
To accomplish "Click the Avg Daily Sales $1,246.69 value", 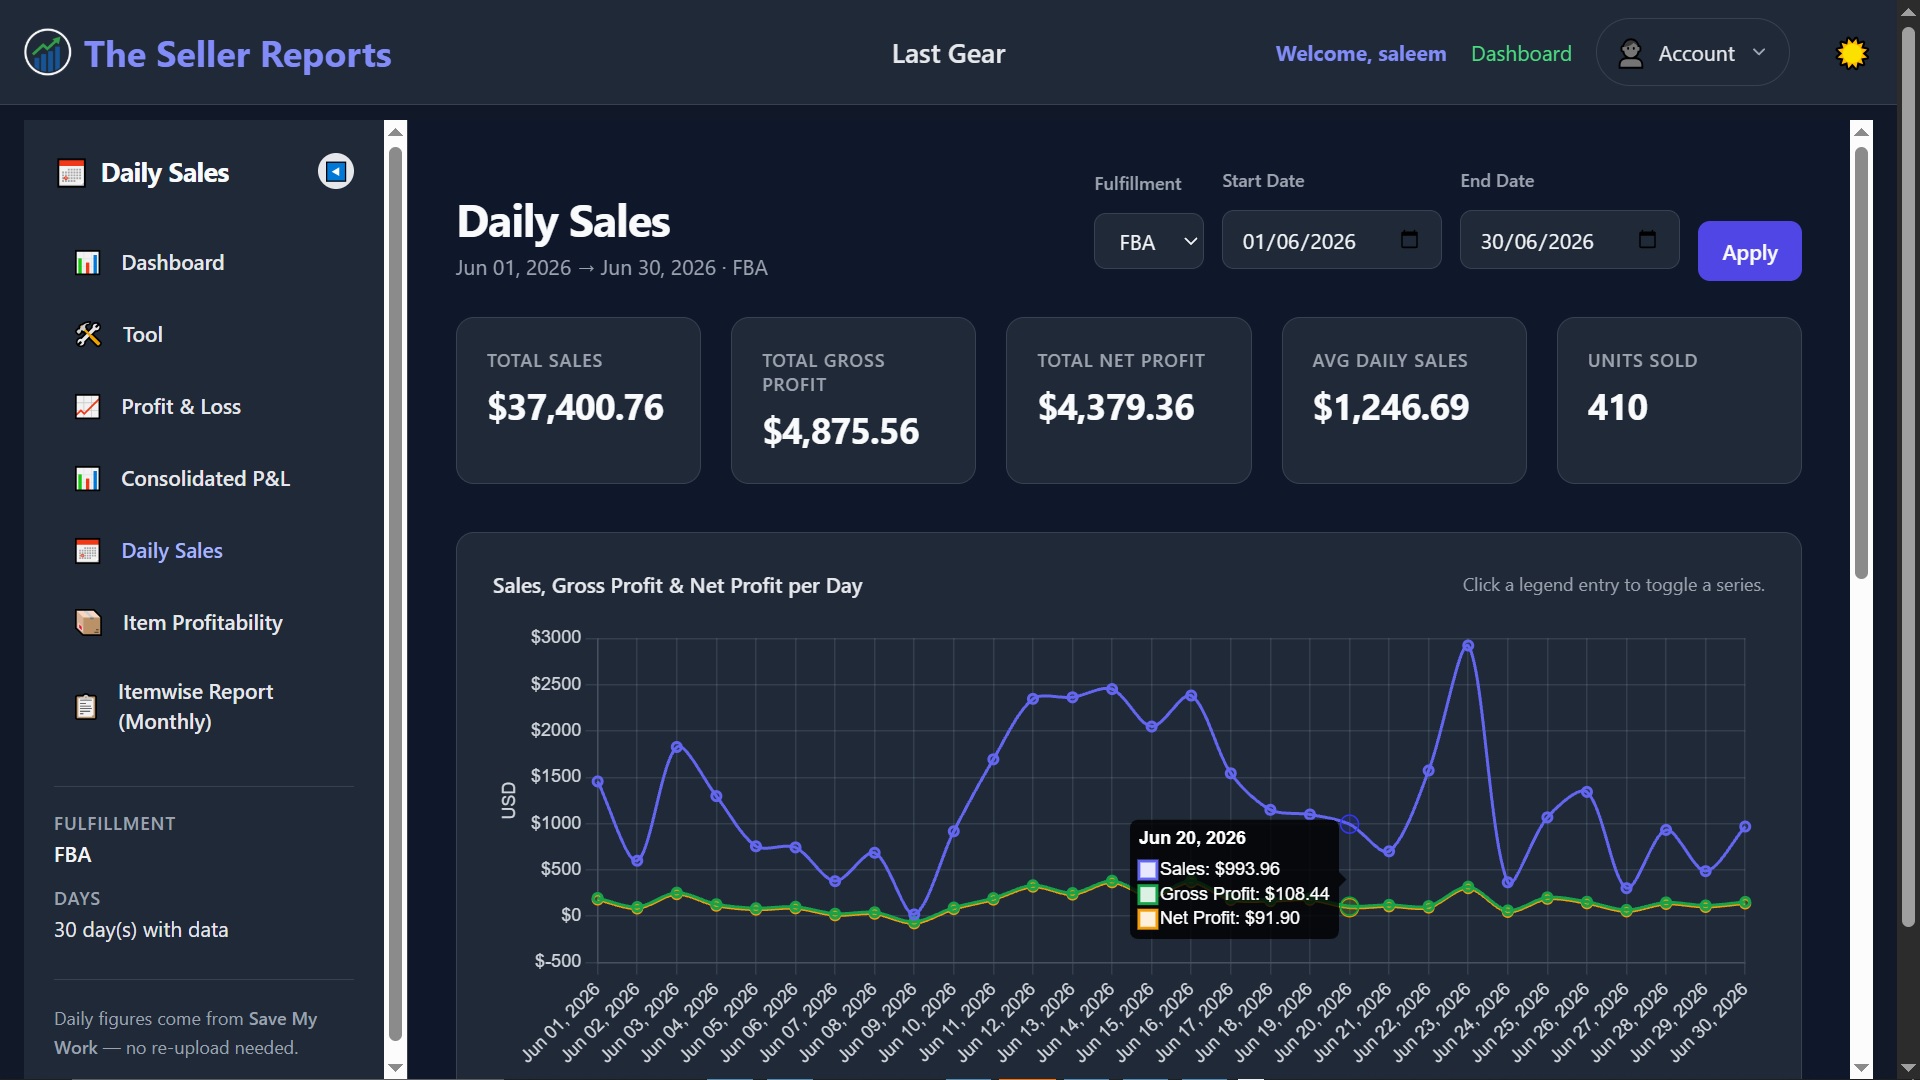I will coord(1390,407).
